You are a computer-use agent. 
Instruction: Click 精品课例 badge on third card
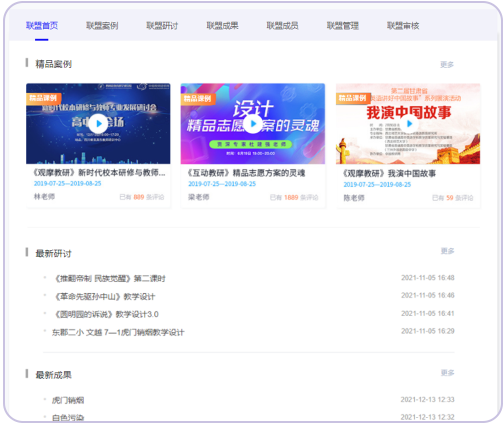(x=353, y=98)
